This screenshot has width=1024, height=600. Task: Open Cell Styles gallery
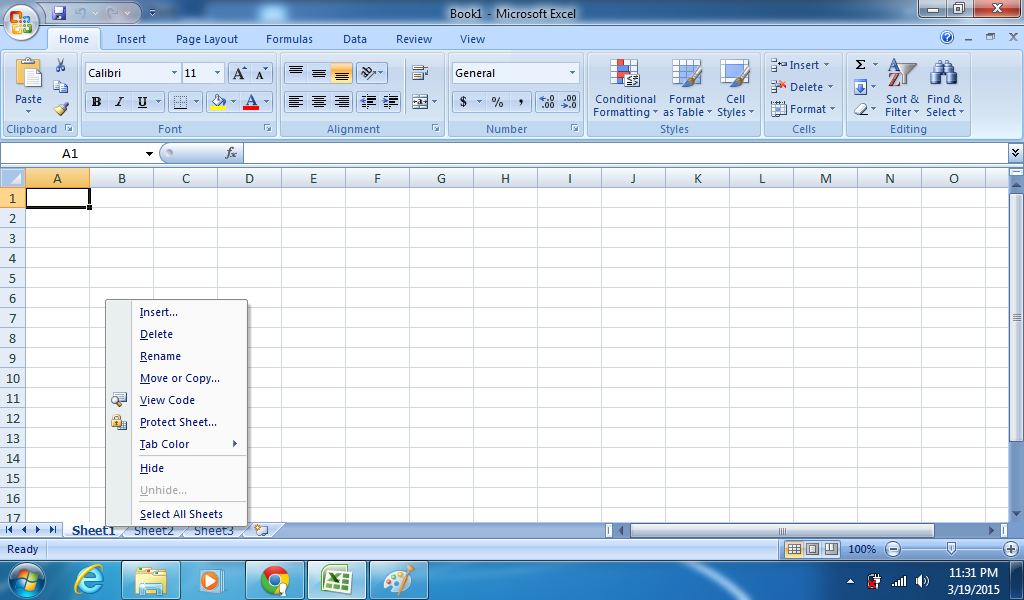point(735,88)
